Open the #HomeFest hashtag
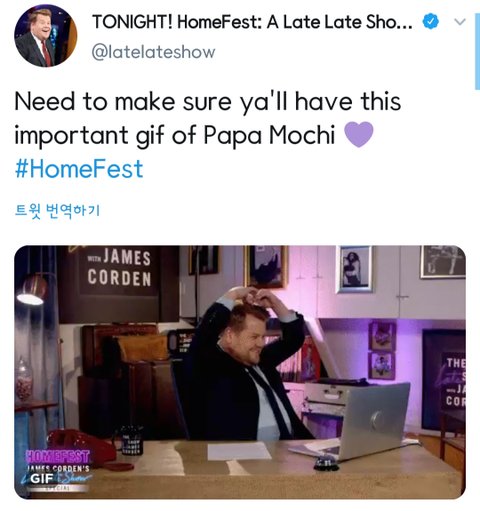Image resolution: width=480 pixels, height=511 pixels. pyautogui.click(x=79, y=169)
